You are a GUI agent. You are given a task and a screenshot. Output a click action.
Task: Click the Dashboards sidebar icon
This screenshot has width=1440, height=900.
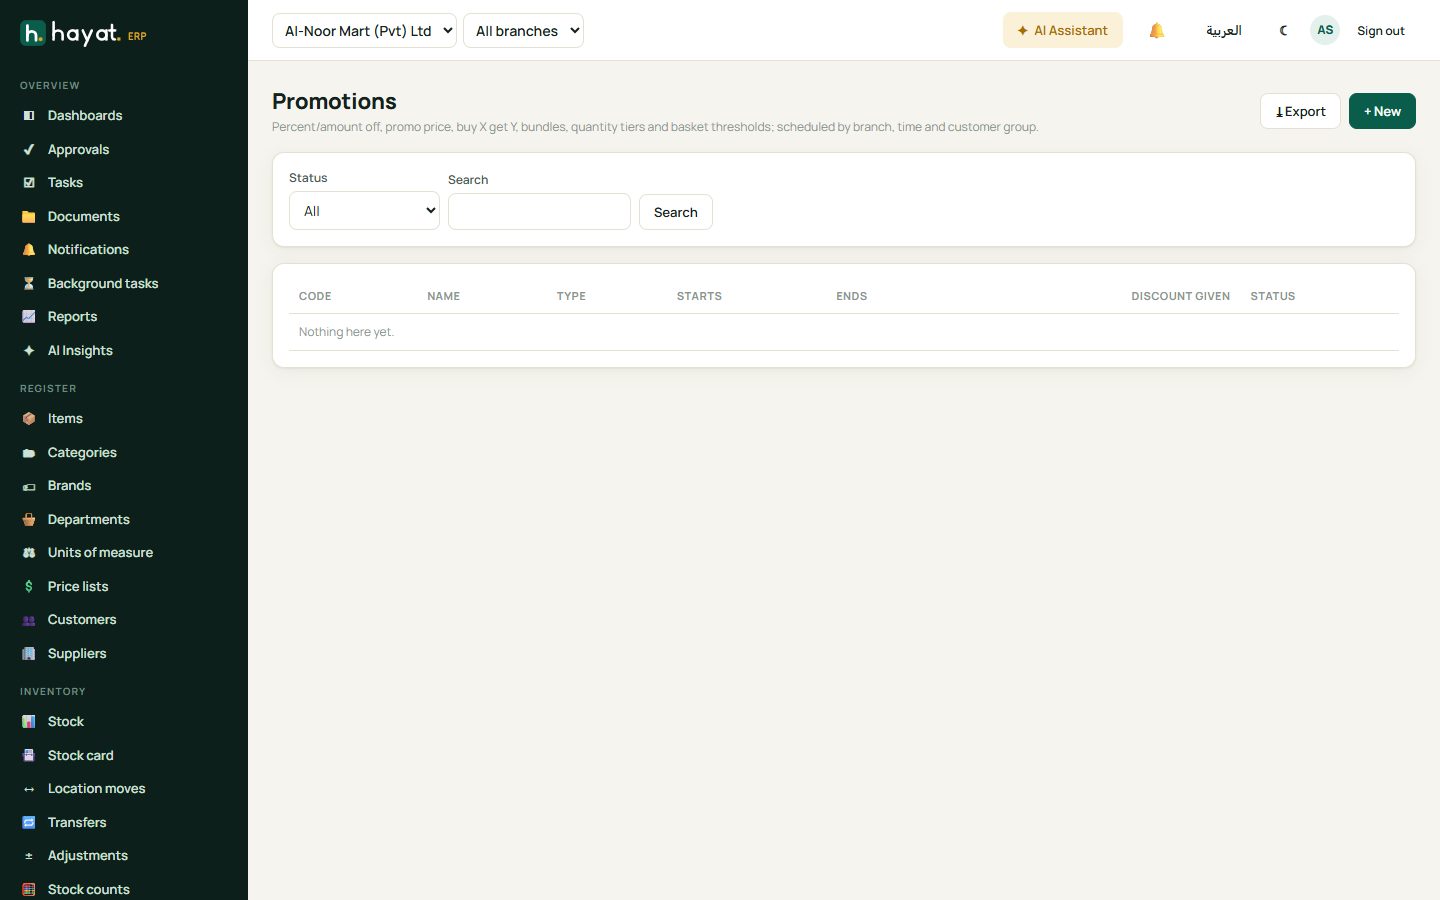point(29,116)
